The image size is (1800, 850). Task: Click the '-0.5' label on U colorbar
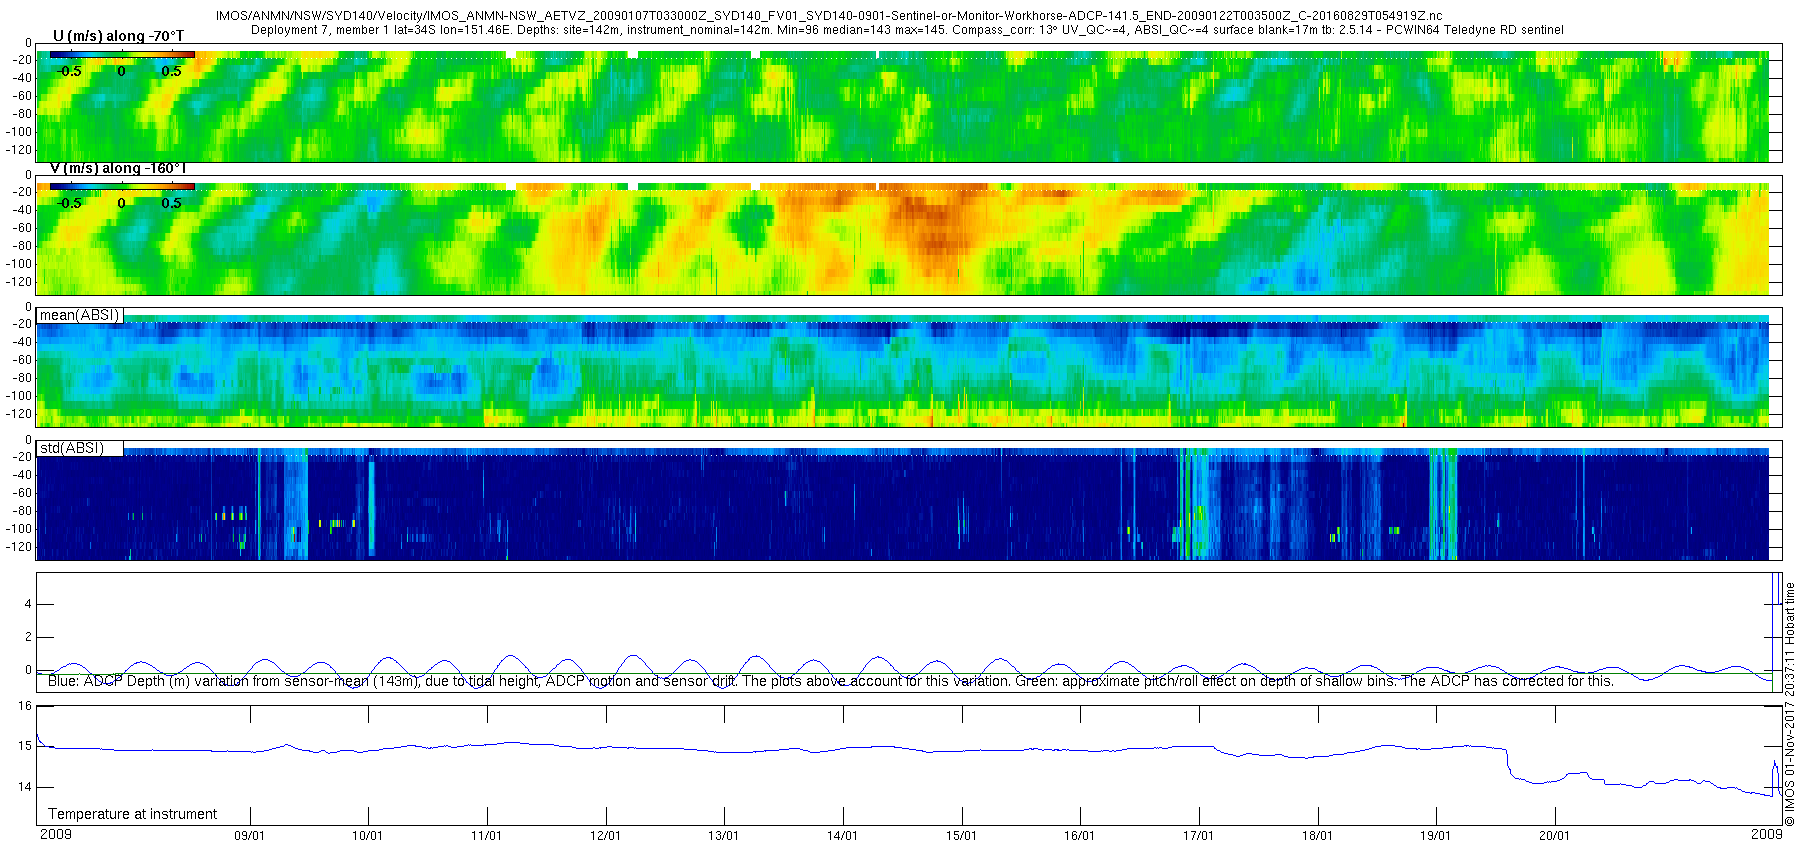coord(69,71)
